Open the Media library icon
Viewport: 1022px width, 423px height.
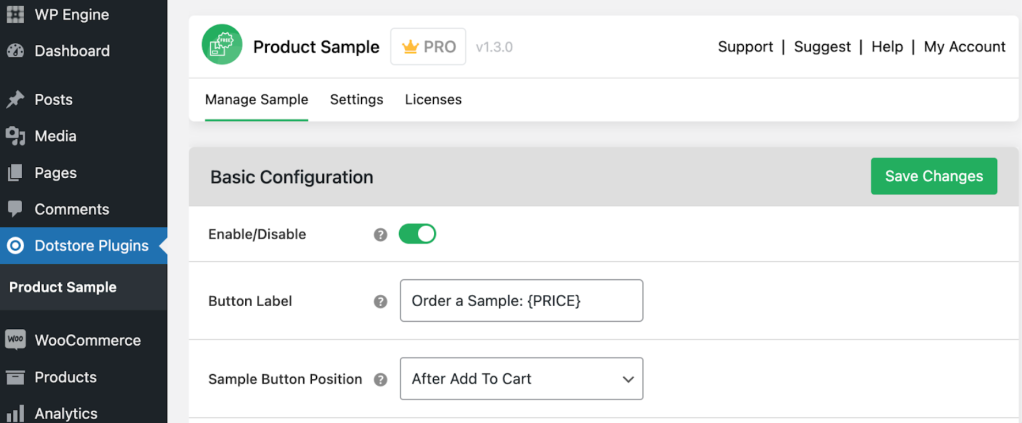tap(15, 136)
